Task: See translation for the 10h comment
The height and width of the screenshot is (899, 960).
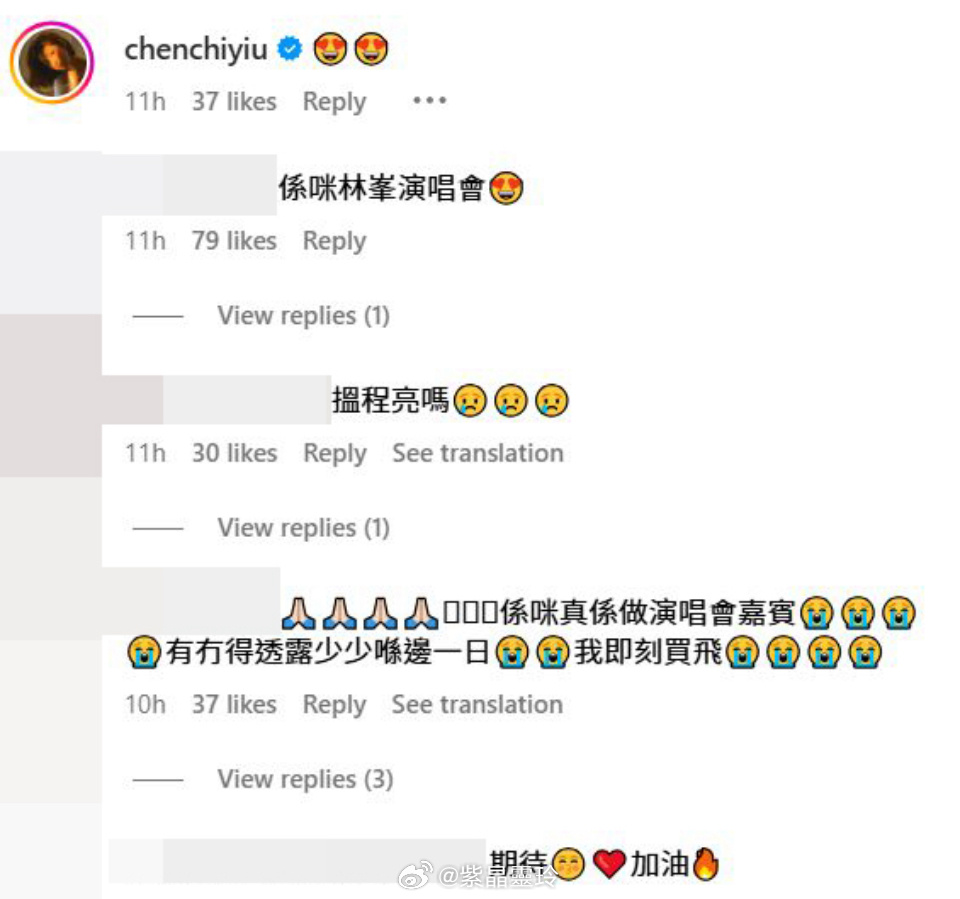Action: click(x=477, y=704)
